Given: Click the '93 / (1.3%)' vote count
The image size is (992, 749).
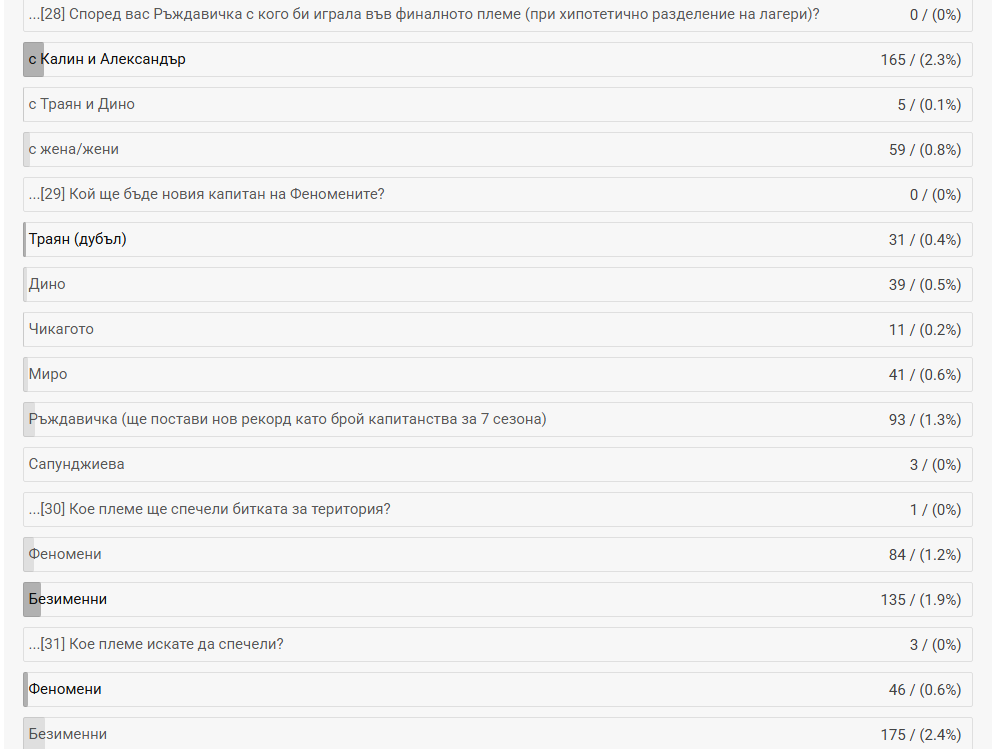Looking at the screenshot, I should click(x=924, y=420).
